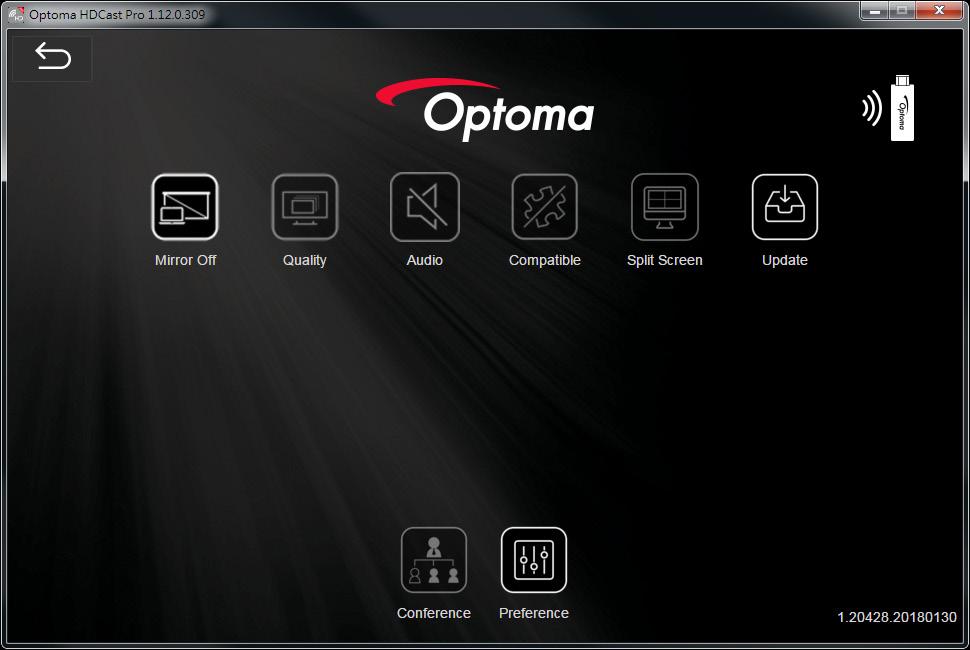
Task: Click the Update label text
Action: point(784,260)
